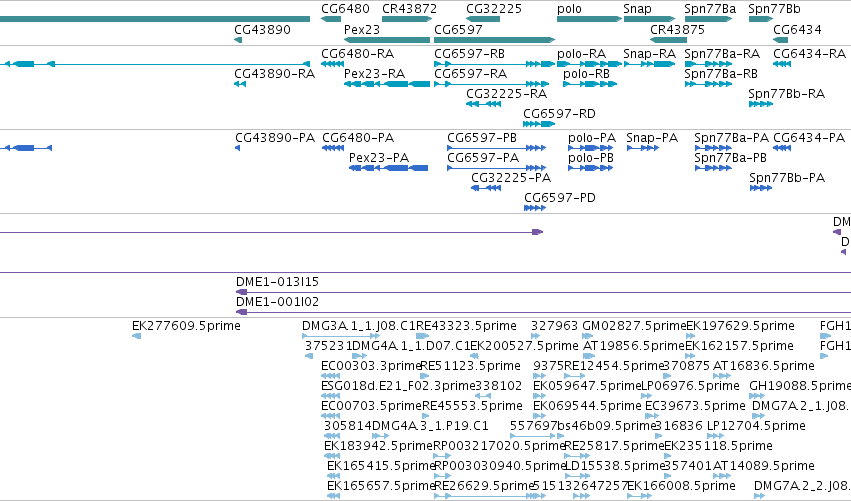Open the Snap-RA transcript

pyautogui.click(x=649, y=54)
